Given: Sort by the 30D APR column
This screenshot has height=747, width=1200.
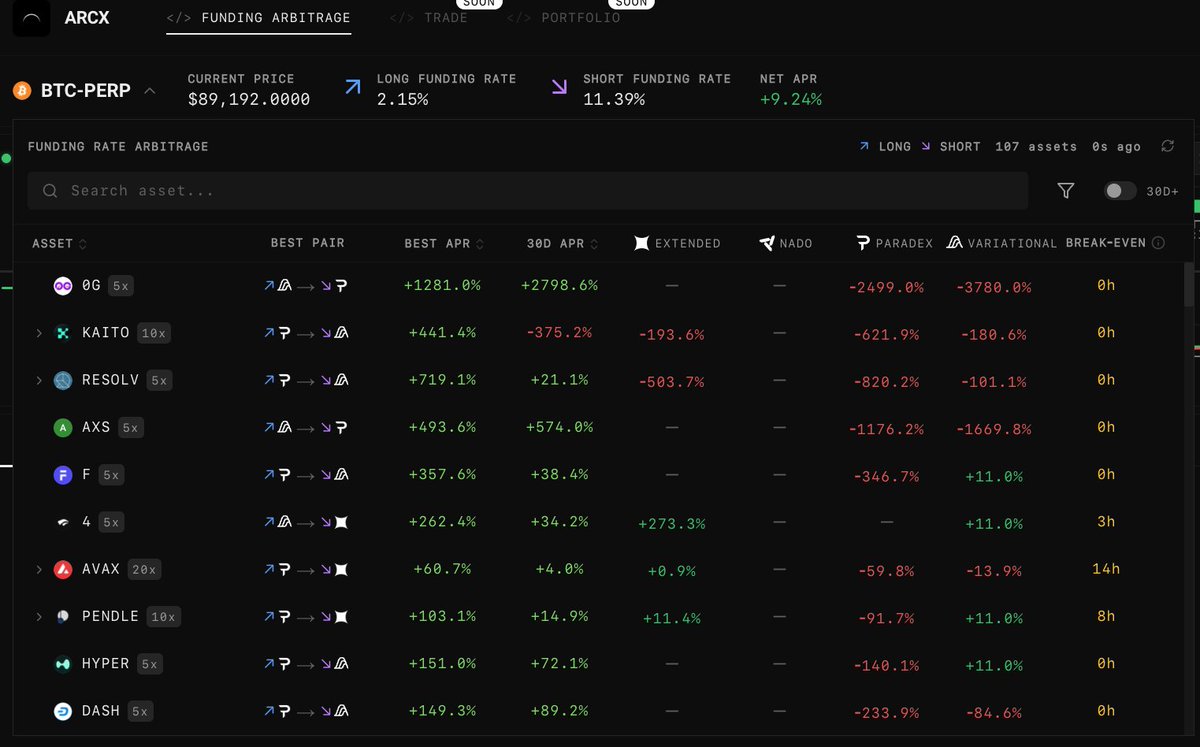Looking at the screenshot, I should (561, 243).
